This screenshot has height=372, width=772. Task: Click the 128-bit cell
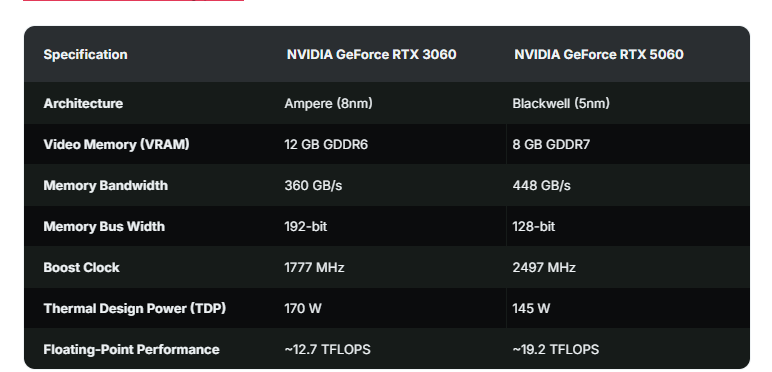click(x=534, y=226)
